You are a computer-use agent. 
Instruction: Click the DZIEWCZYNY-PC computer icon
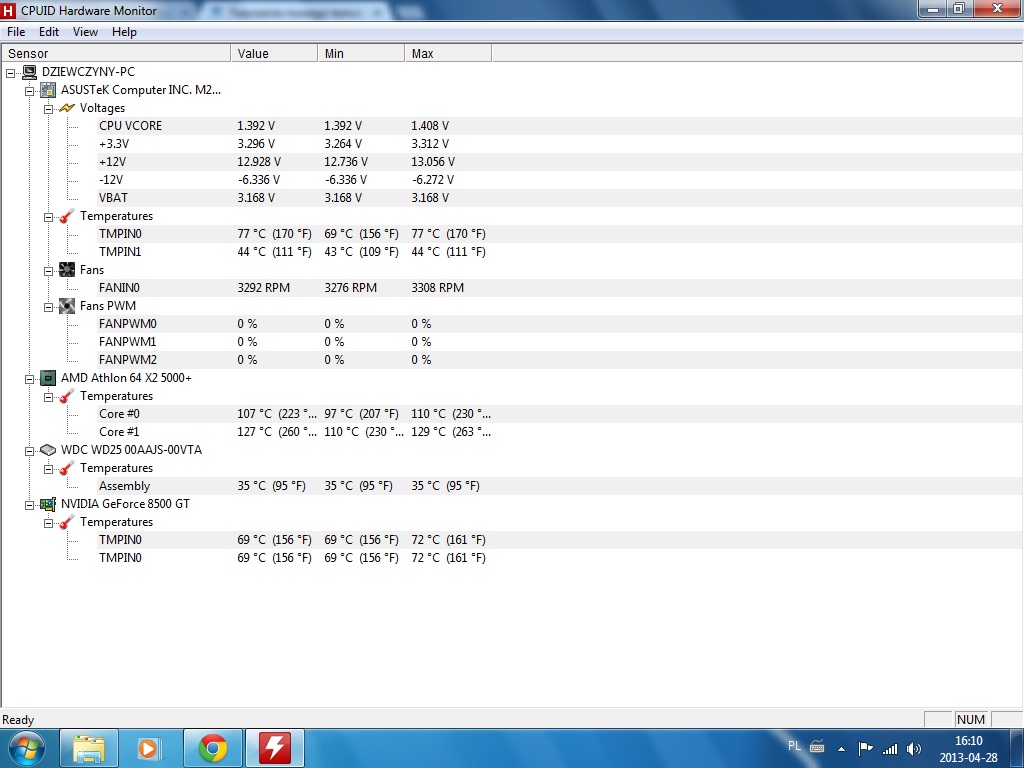coord(29,72)
